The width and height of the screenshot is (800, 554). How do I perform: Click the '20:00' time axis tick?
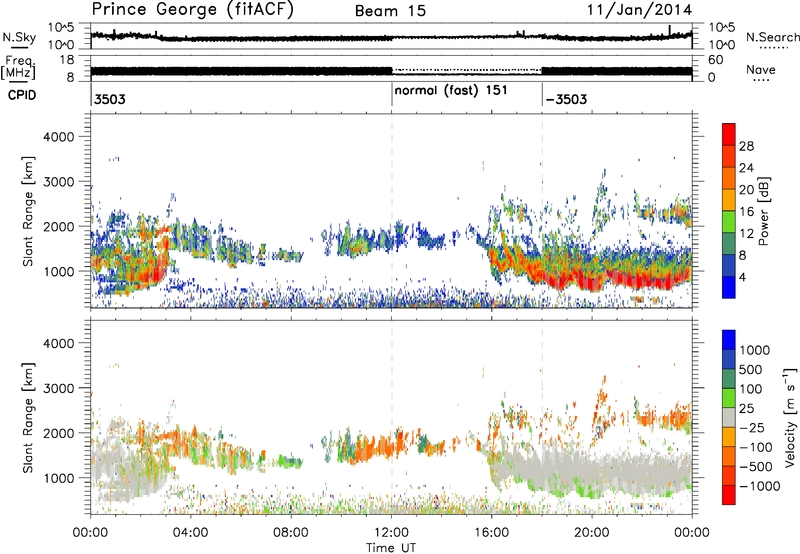click(x=591, y=533)
